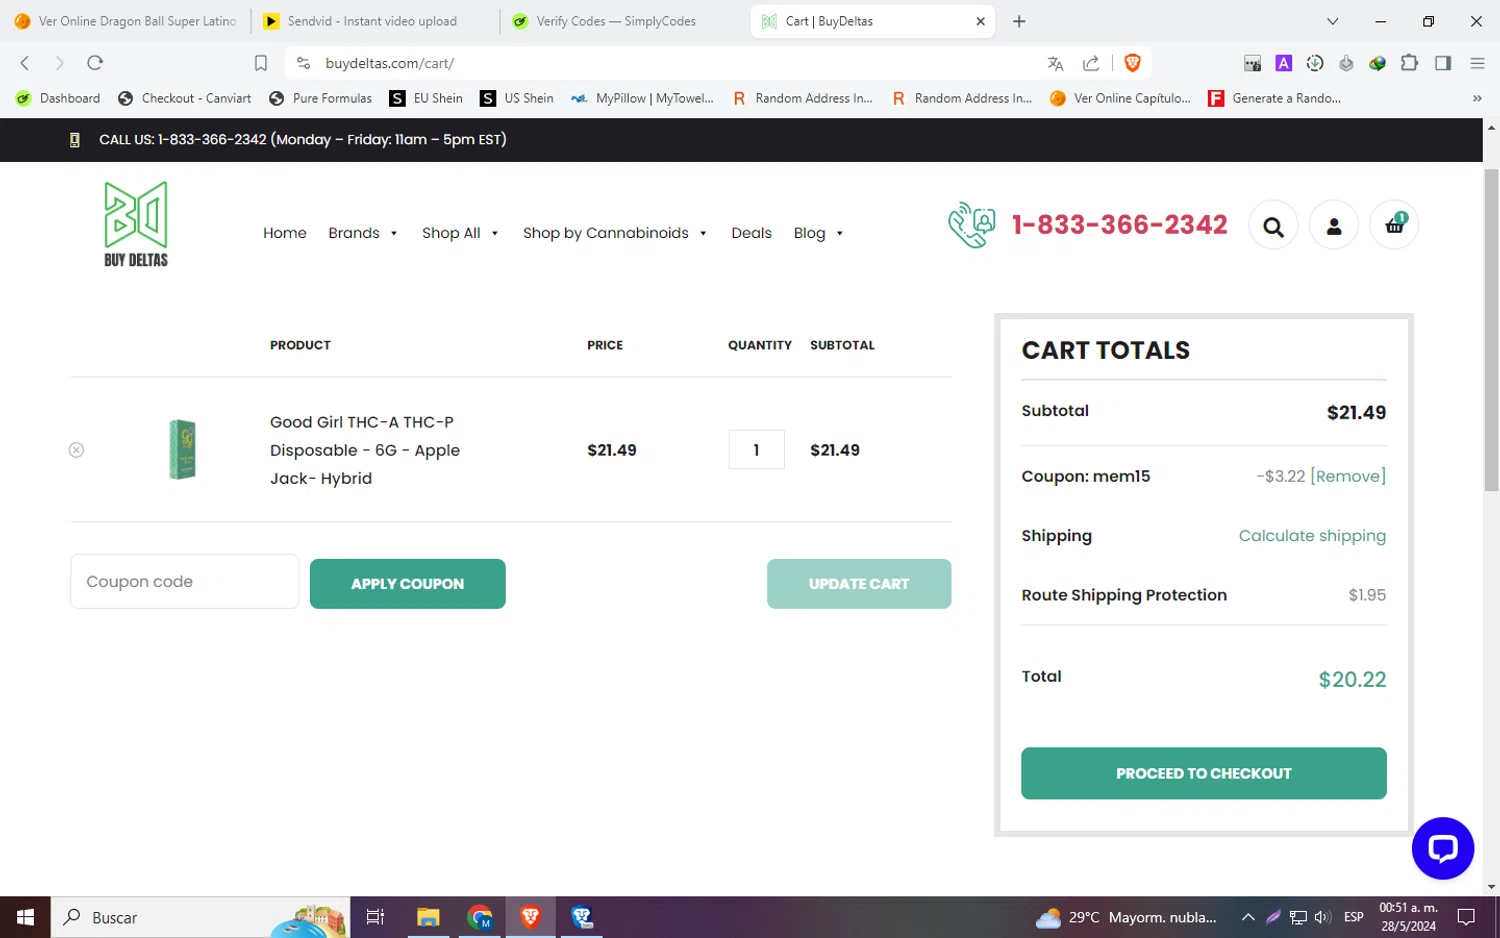Show more bookmarks chevron

(x=1477, y=98)
